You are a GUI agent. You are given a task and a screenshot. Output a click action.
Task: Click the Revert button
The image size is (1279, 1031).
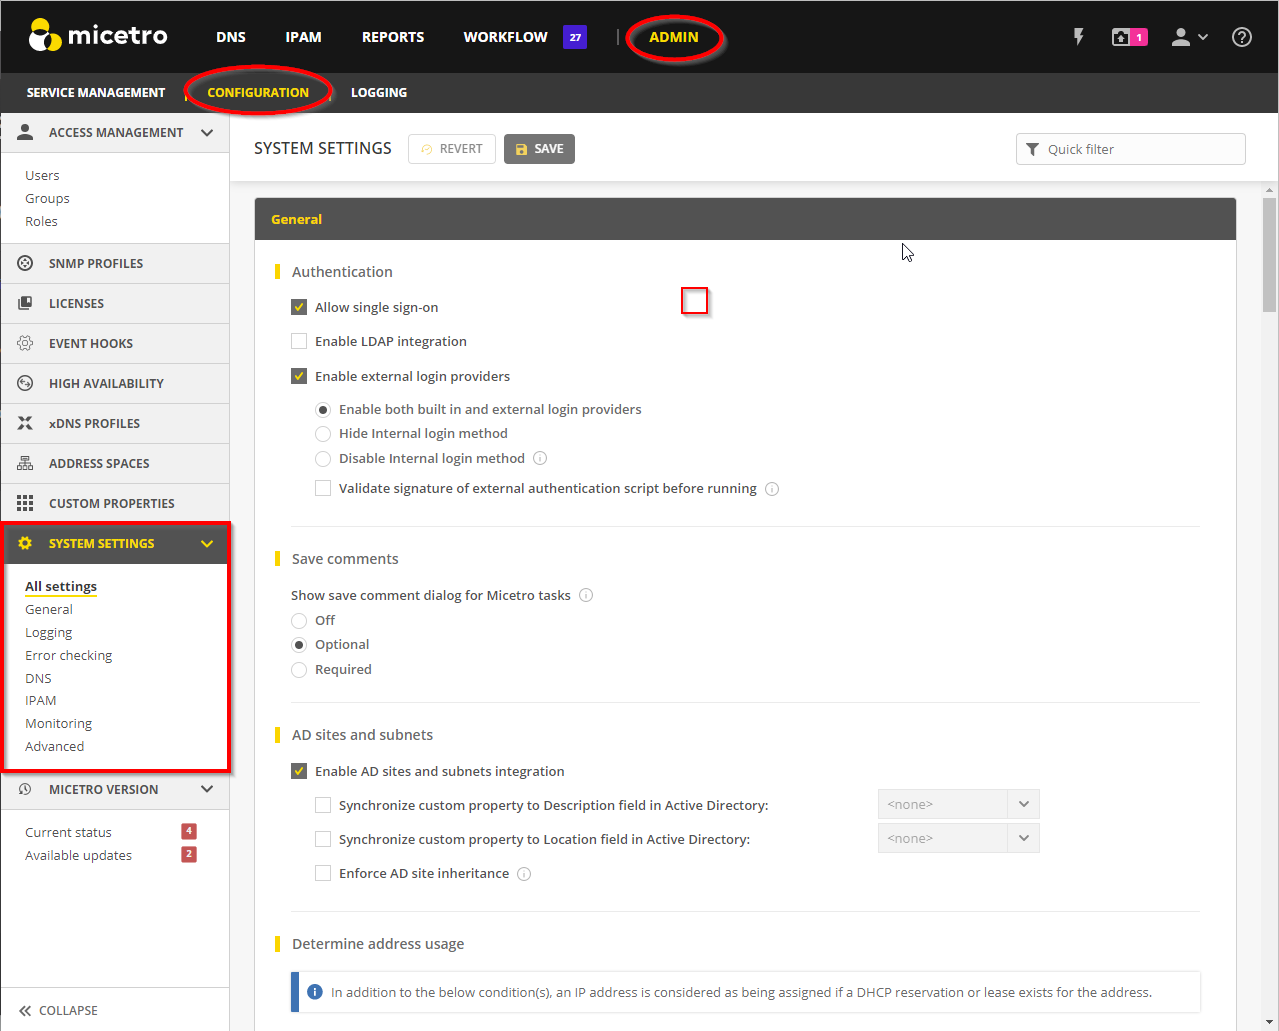click(452, 149)
